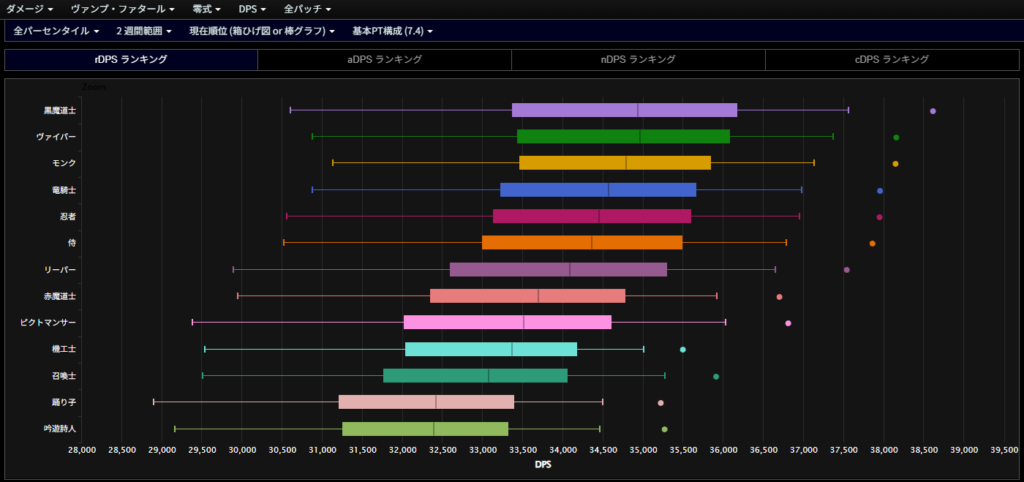This screenshot has width=1024, height=482.
Task: Open the 2週間範囲 time range dropdown
Action: click(144, 31)
